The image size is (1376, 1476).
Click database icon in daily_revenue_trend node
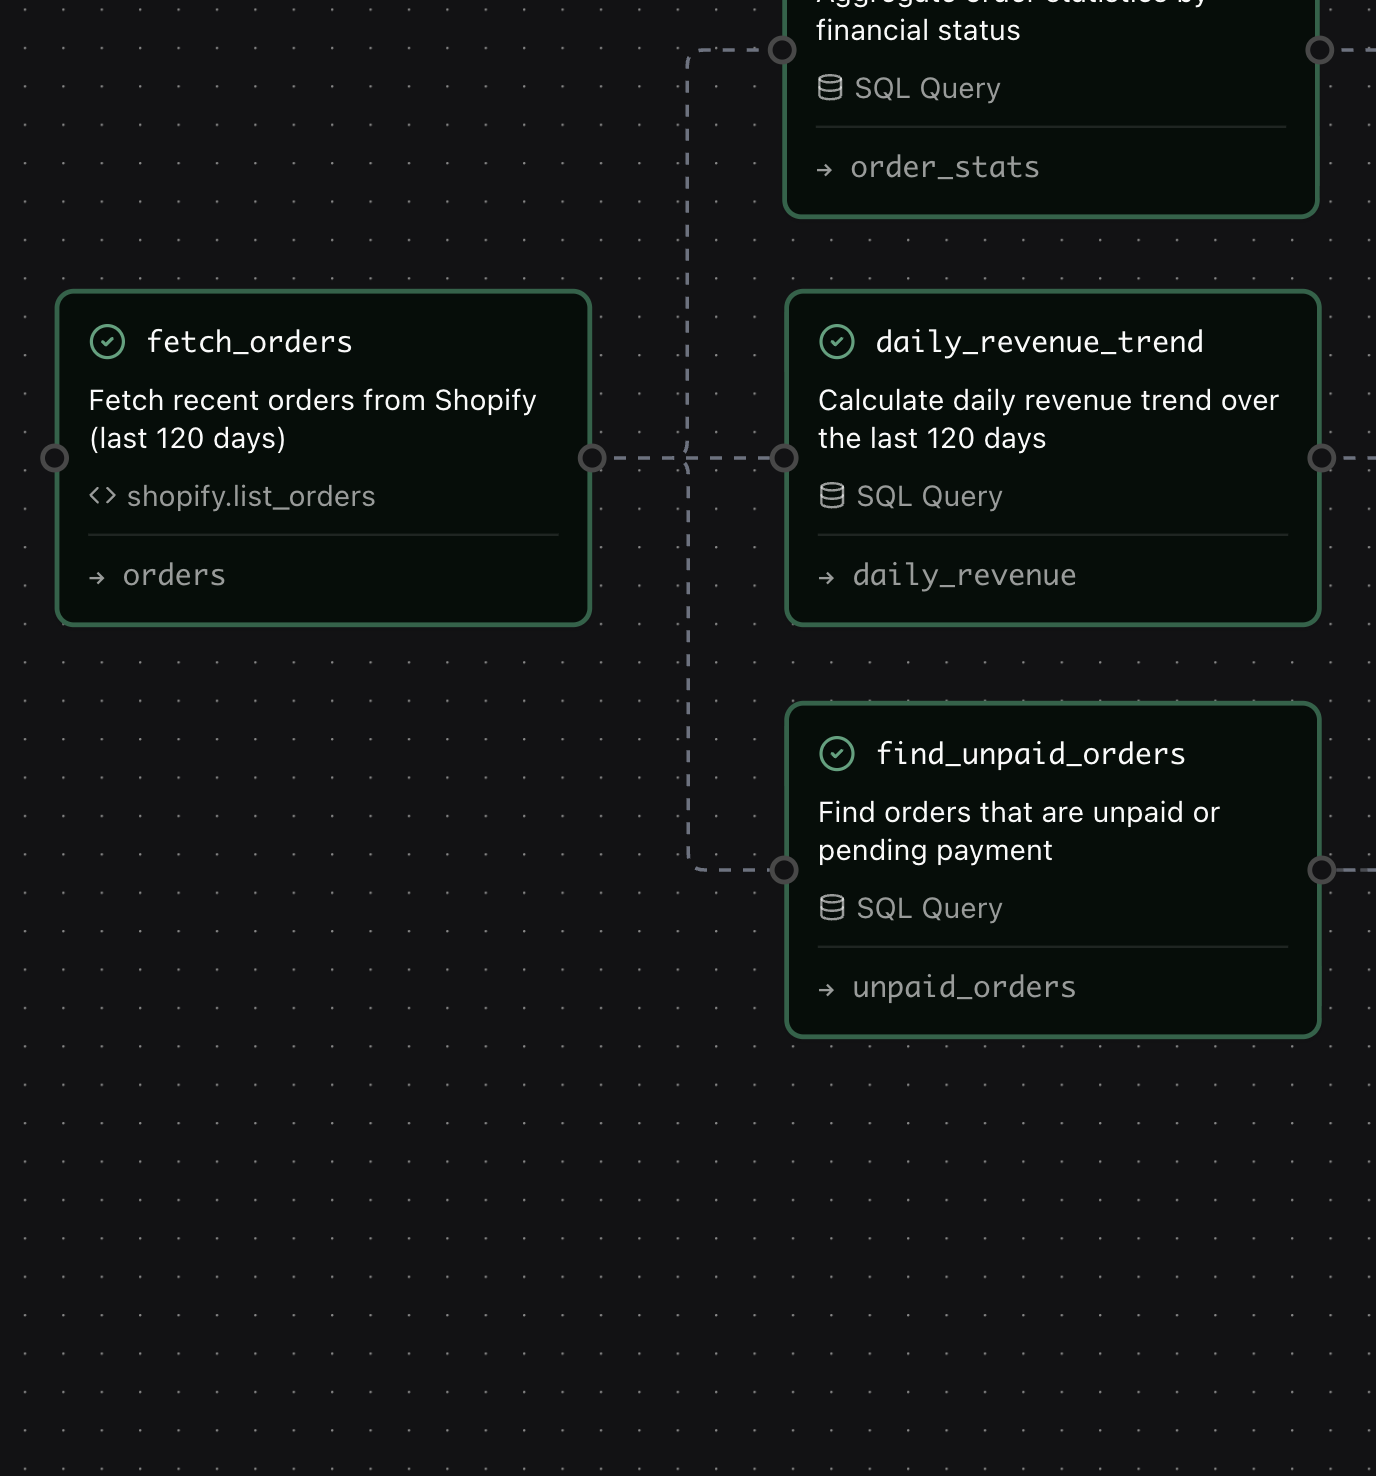pos(832,496)
